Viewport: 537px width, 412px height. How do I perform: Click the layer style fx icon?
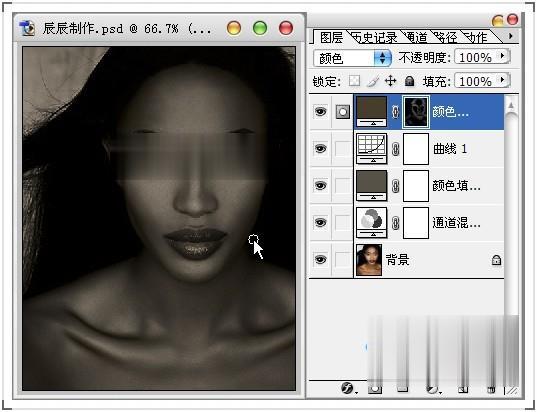pyautogui.click(x=347, y=388)
